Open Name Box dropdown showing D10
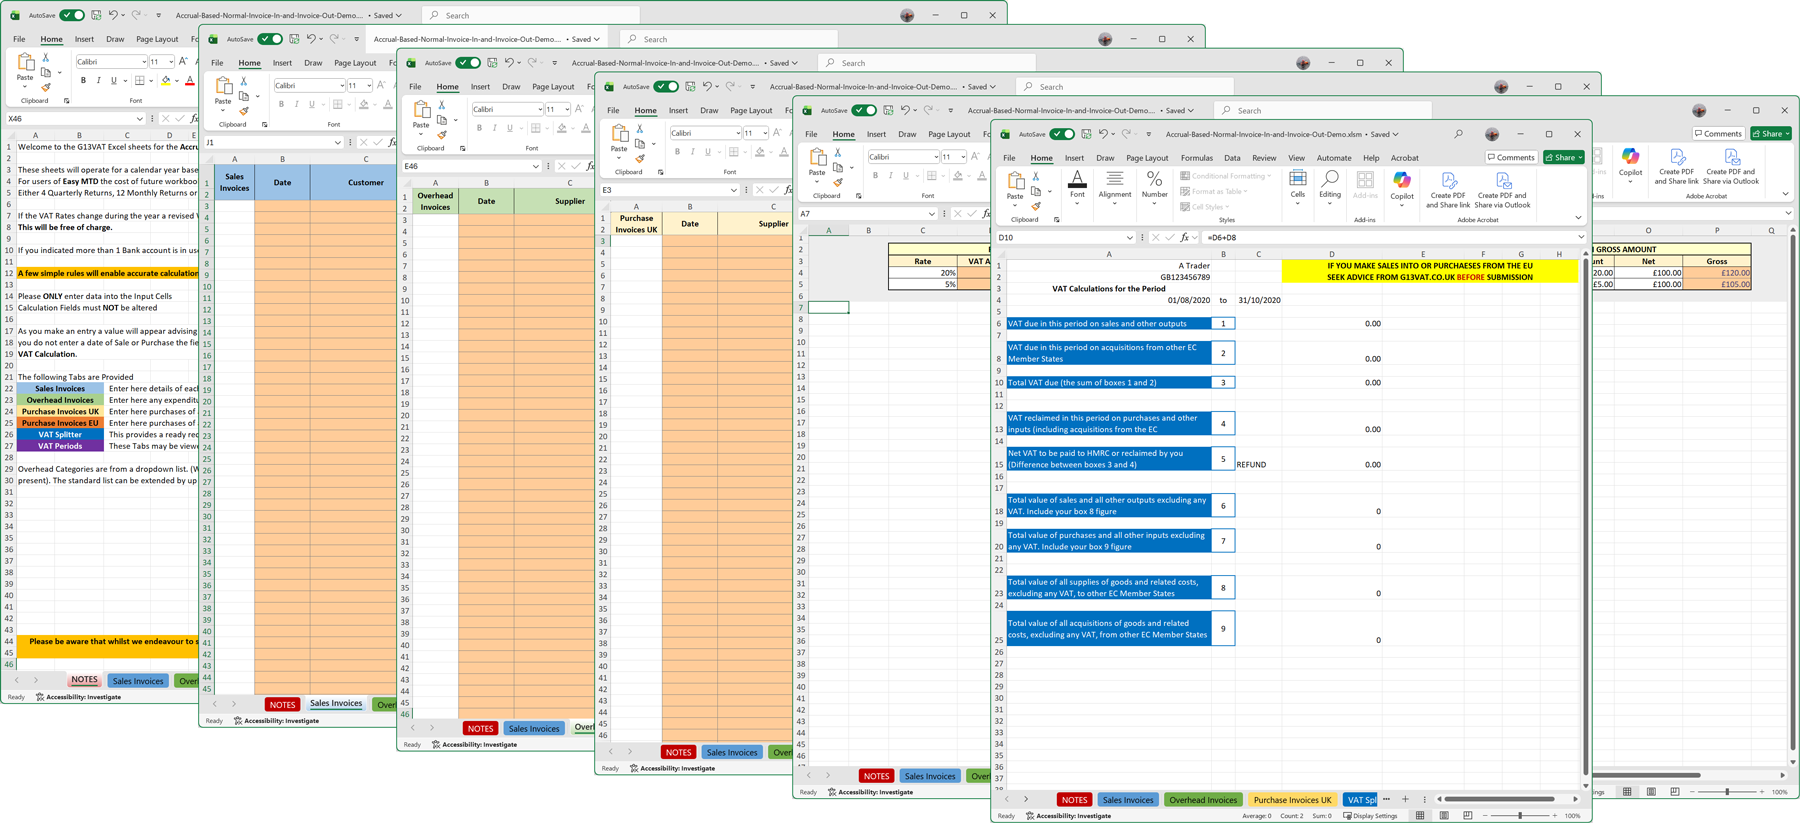The image size is (1800, 825). pyautogui.click(x=1129, y=238)
